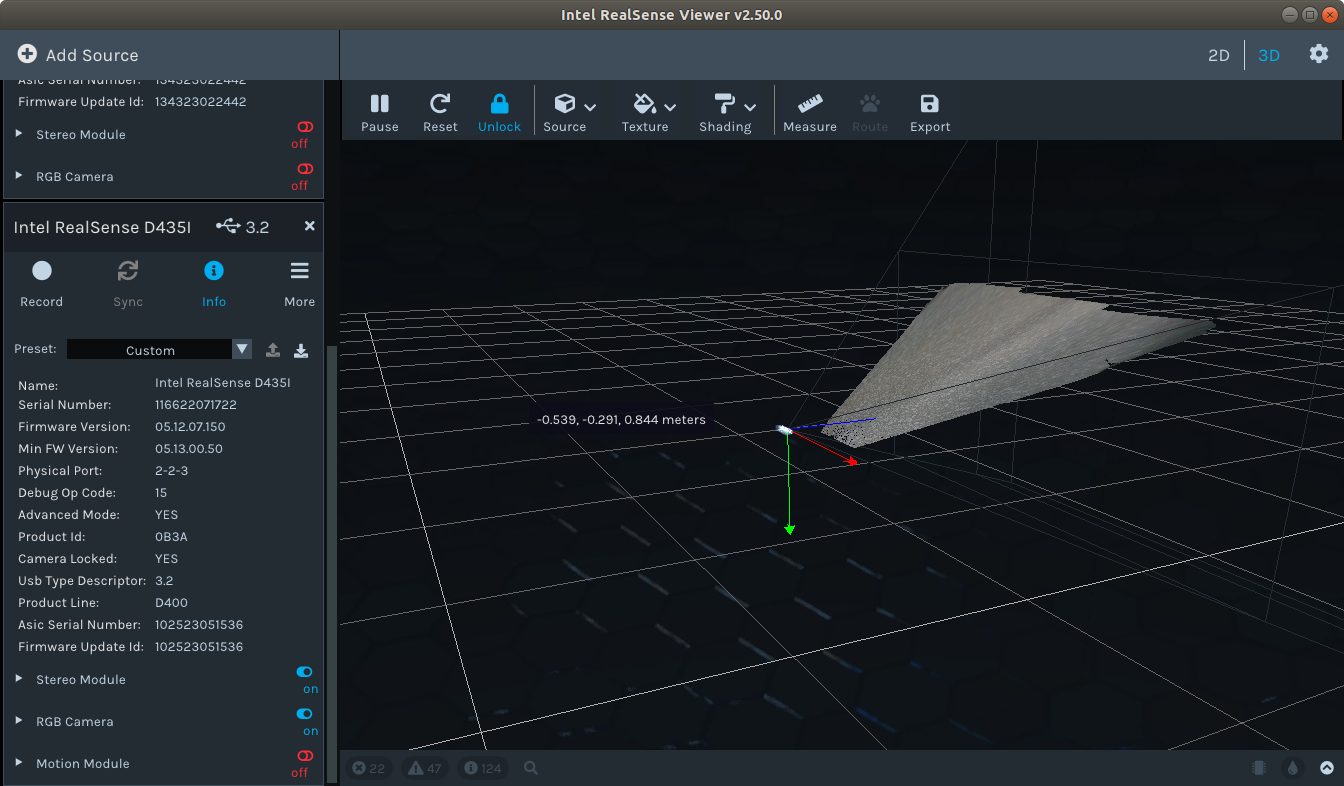Click the Firmware Version value 05.12.07.150
This screenshot has width=1344, height=786.
(190, 427)
